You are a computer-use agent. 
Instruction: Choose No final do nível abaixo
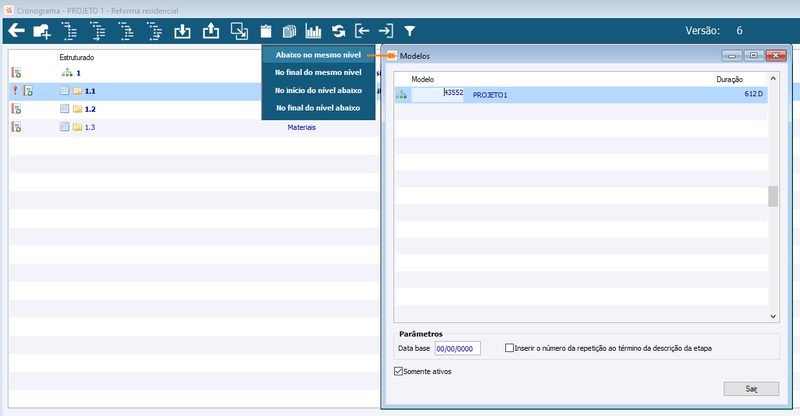(318, 108)
